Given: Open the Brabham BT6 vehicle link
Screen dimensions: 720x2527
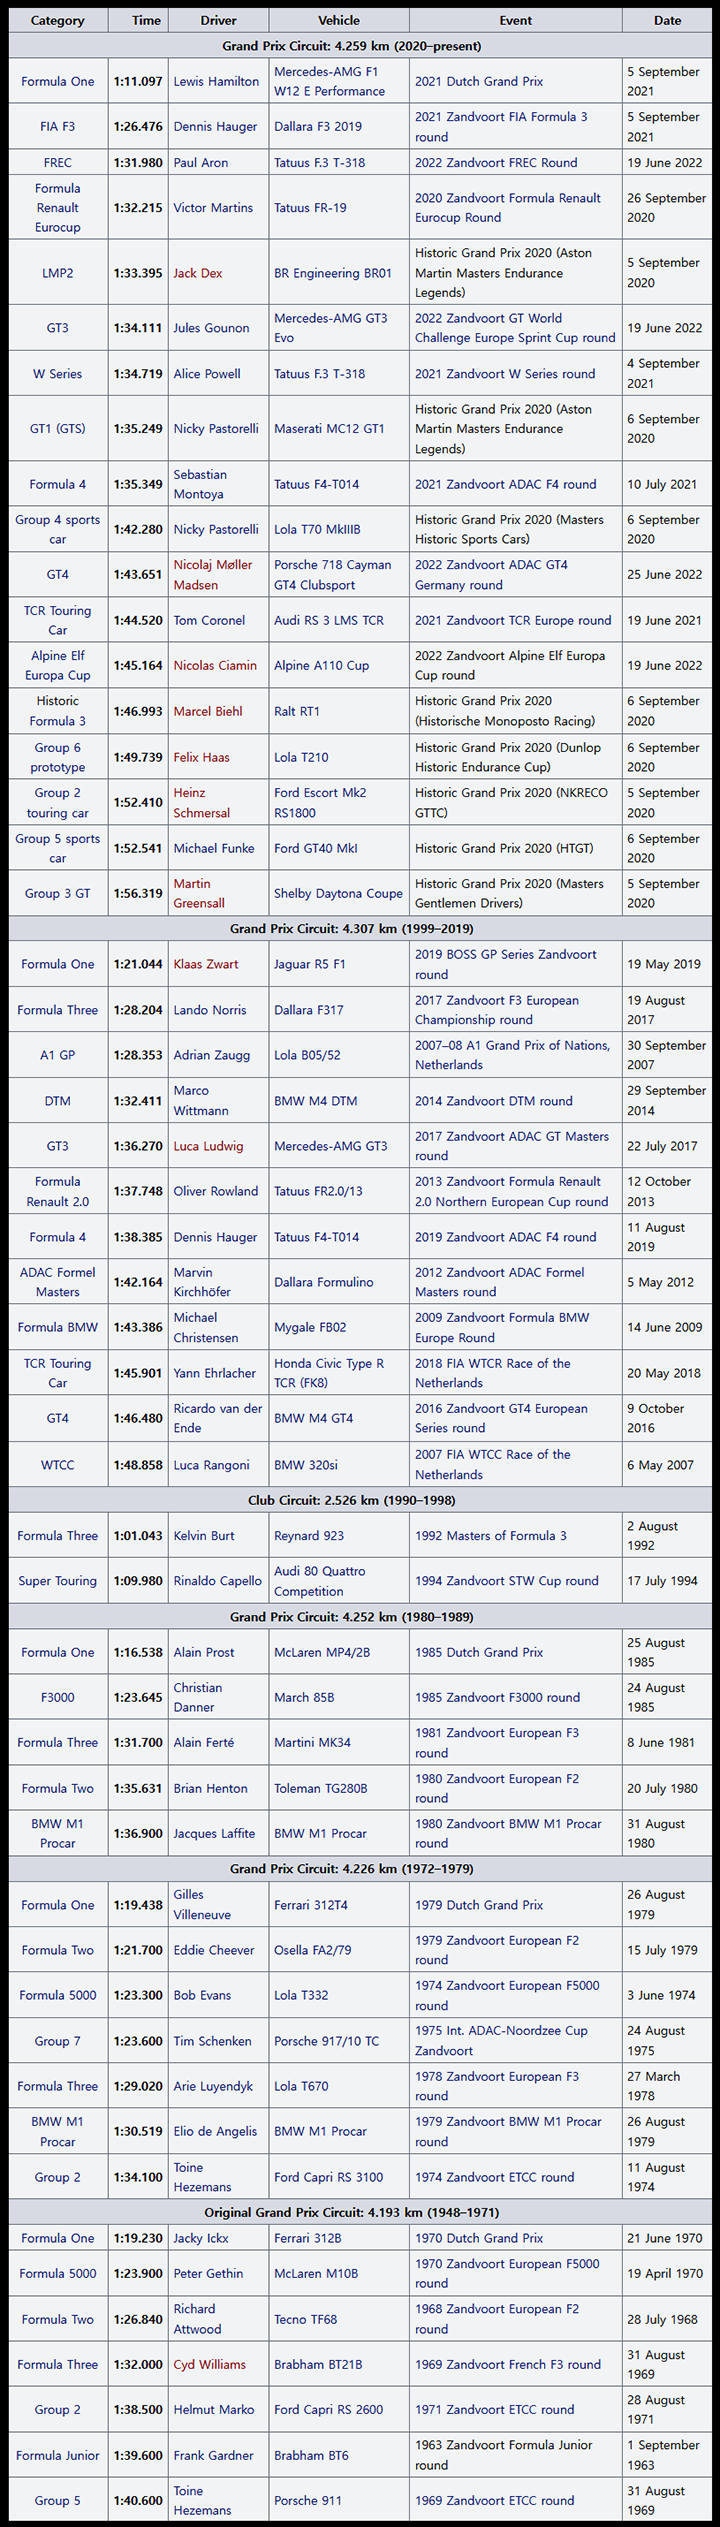Looking at the screenshot, I should click(313, 2457).
